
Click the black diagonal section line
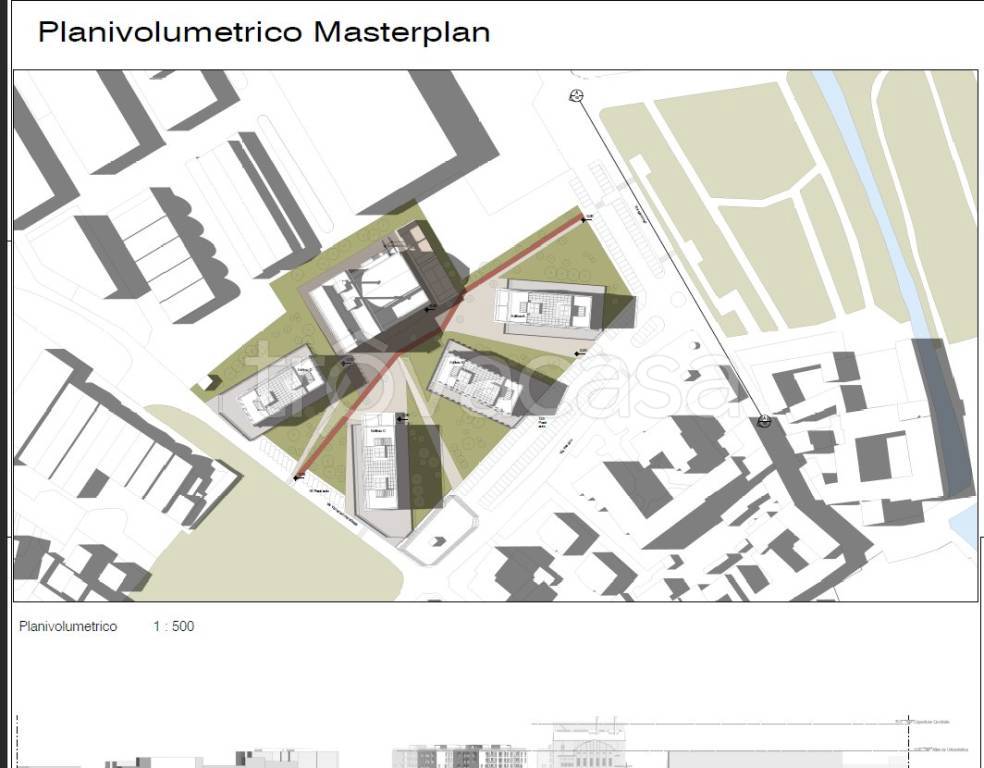pyautogui.click(x=670, y=258)
